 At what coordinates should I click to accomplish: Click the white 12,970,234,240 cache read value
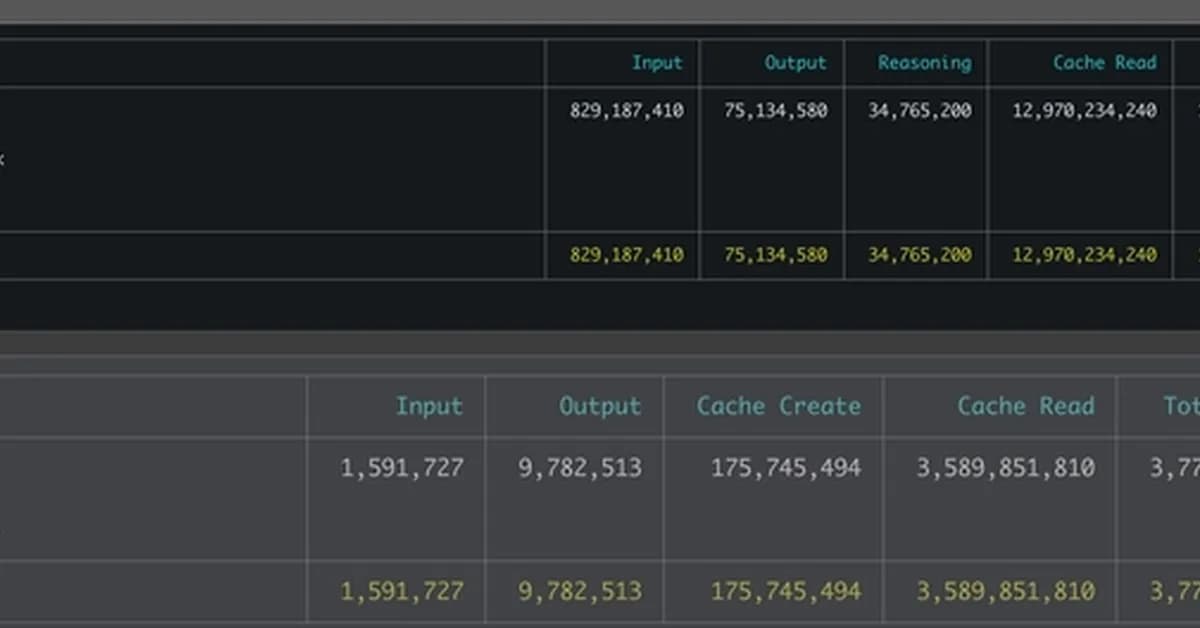(1084, 111)
